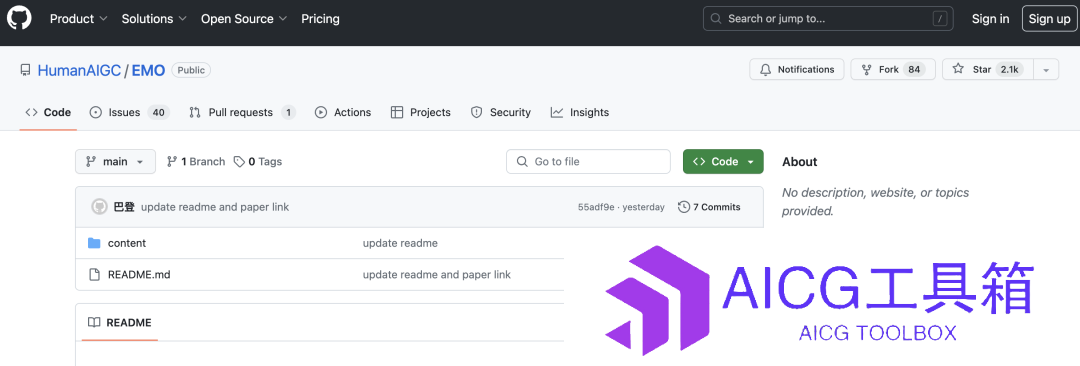Open the README.md file
This screenshot has width=1080, height=366.
(x=139, y=274)
